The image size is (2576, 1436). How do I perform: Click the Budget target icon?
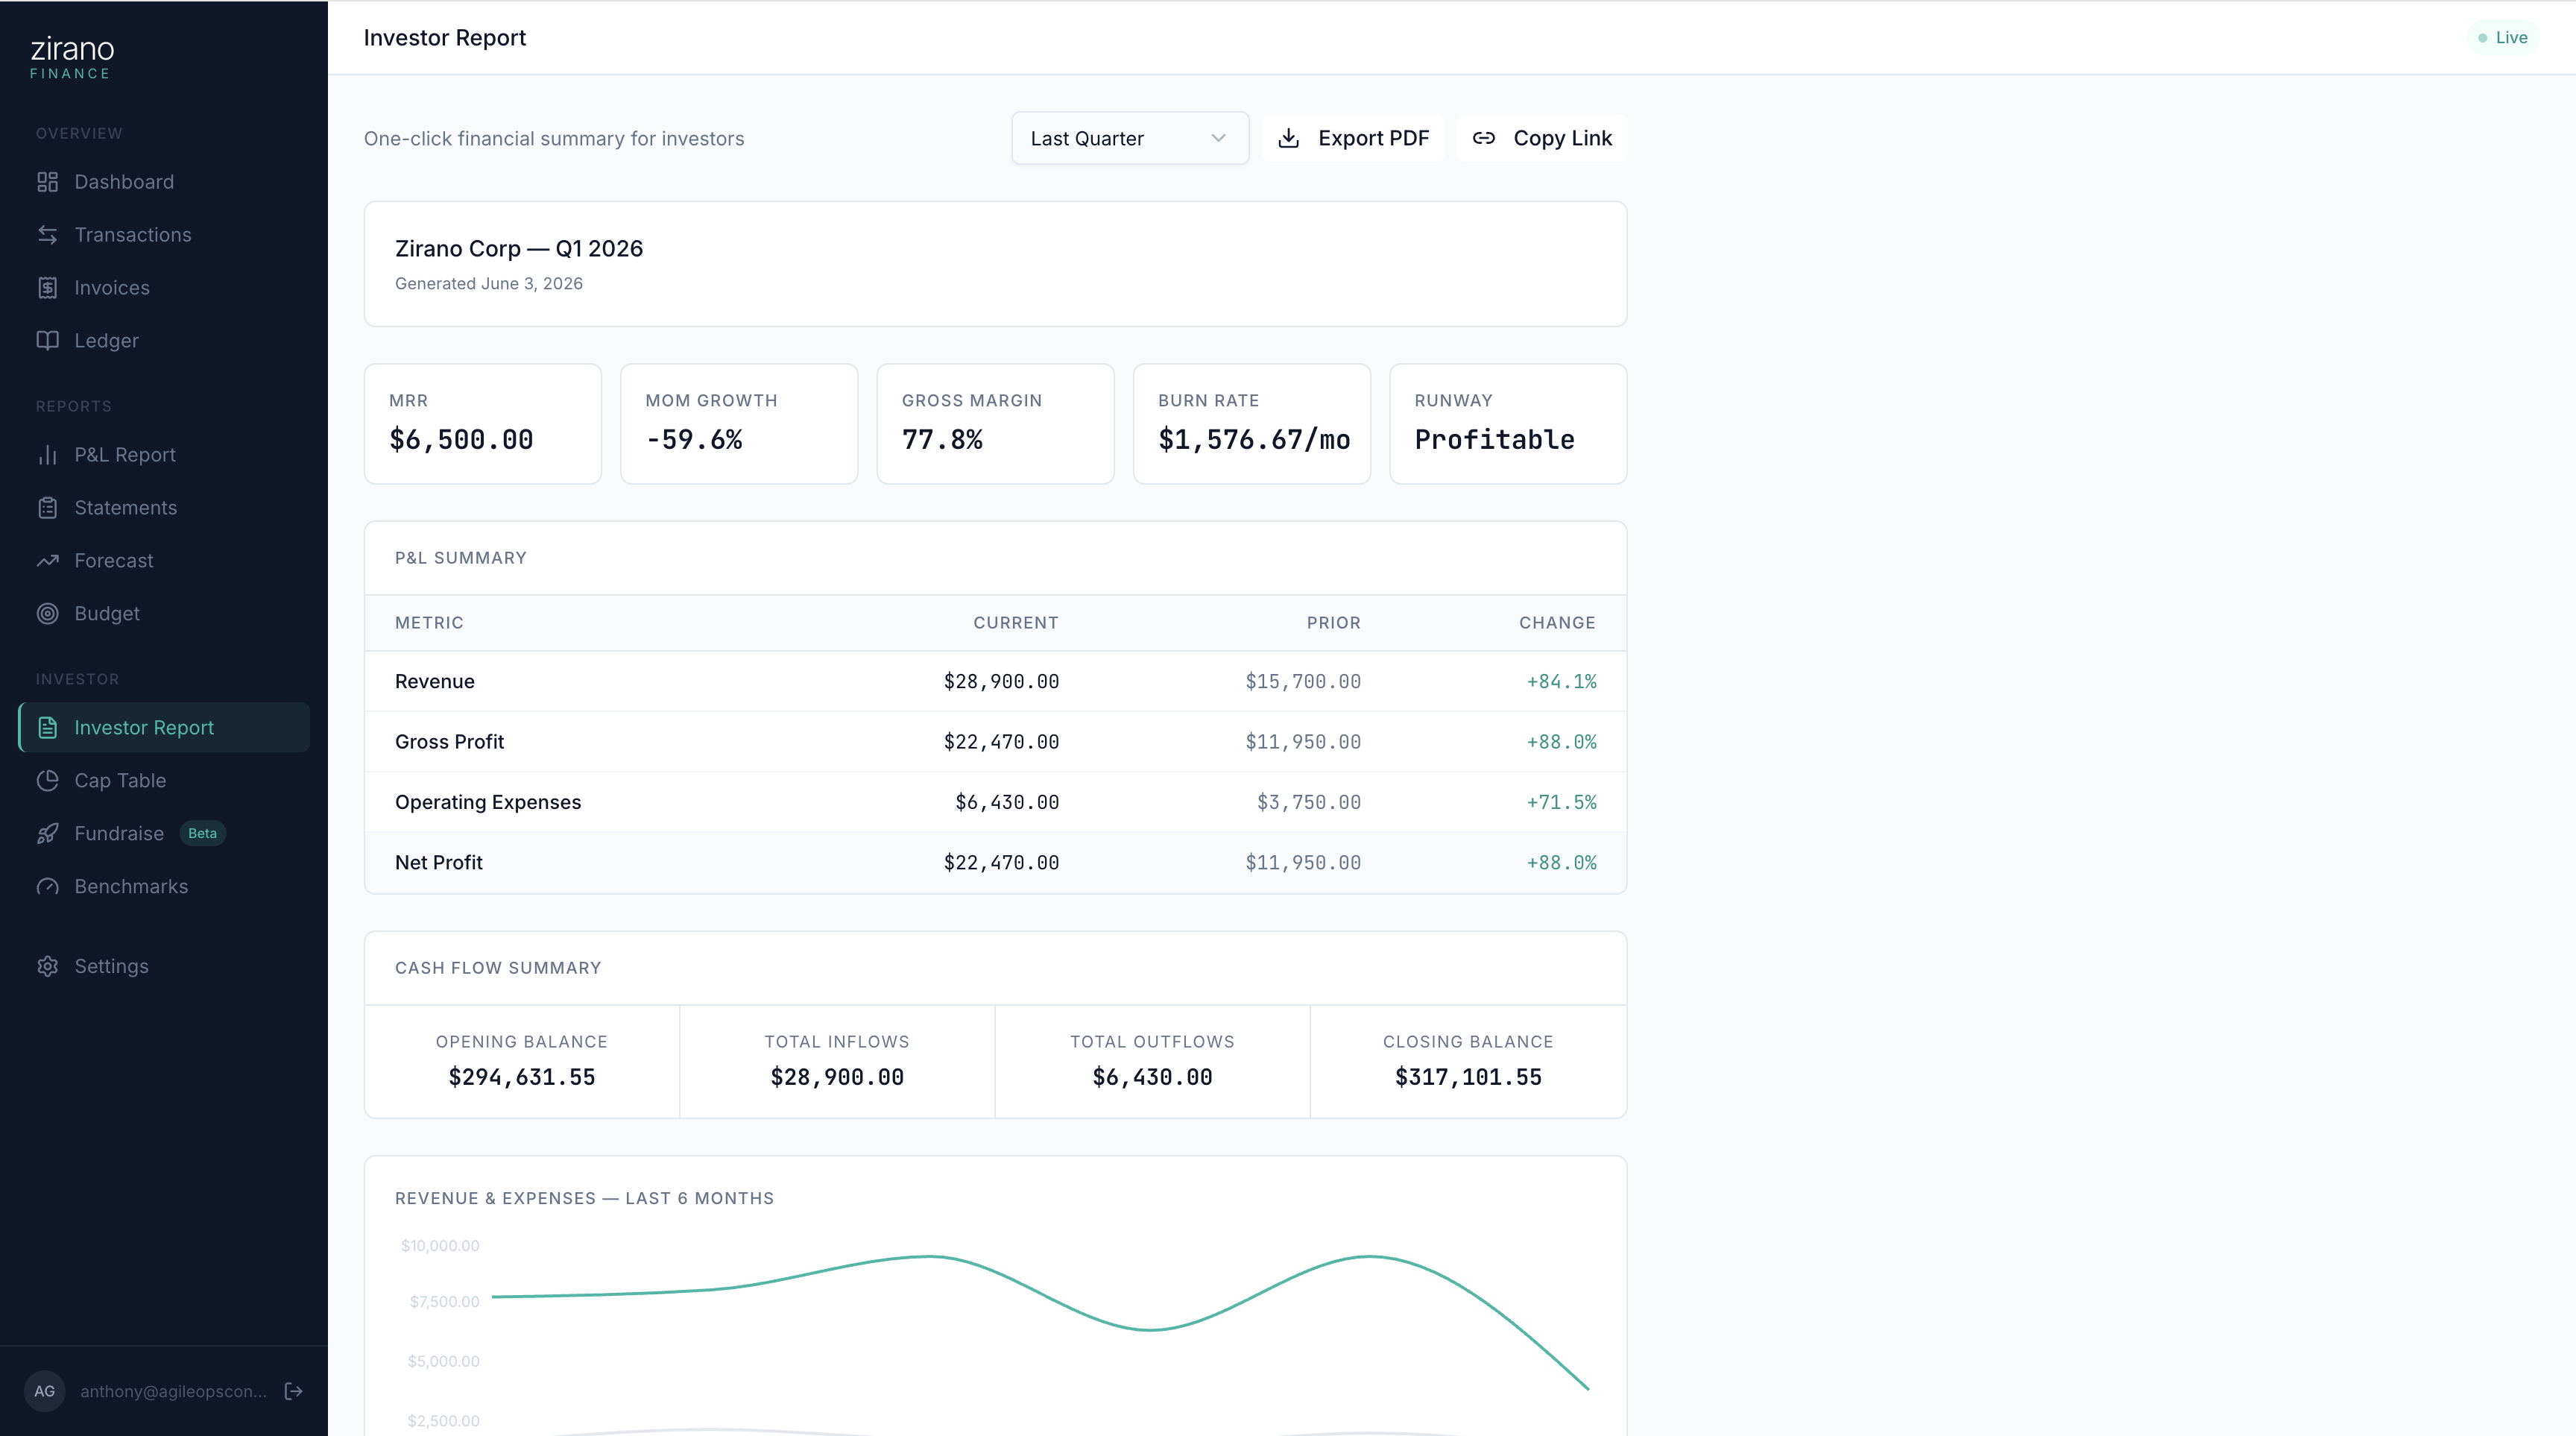point(47,614)
